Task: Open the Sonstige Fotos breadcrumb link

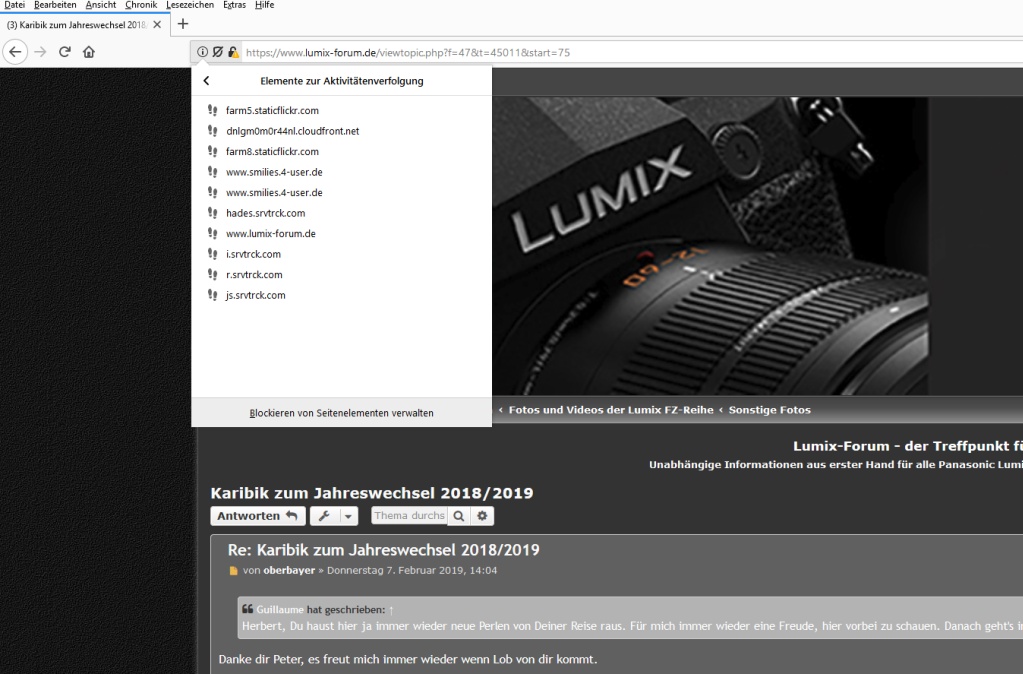Action: click(x=769, y=410)
